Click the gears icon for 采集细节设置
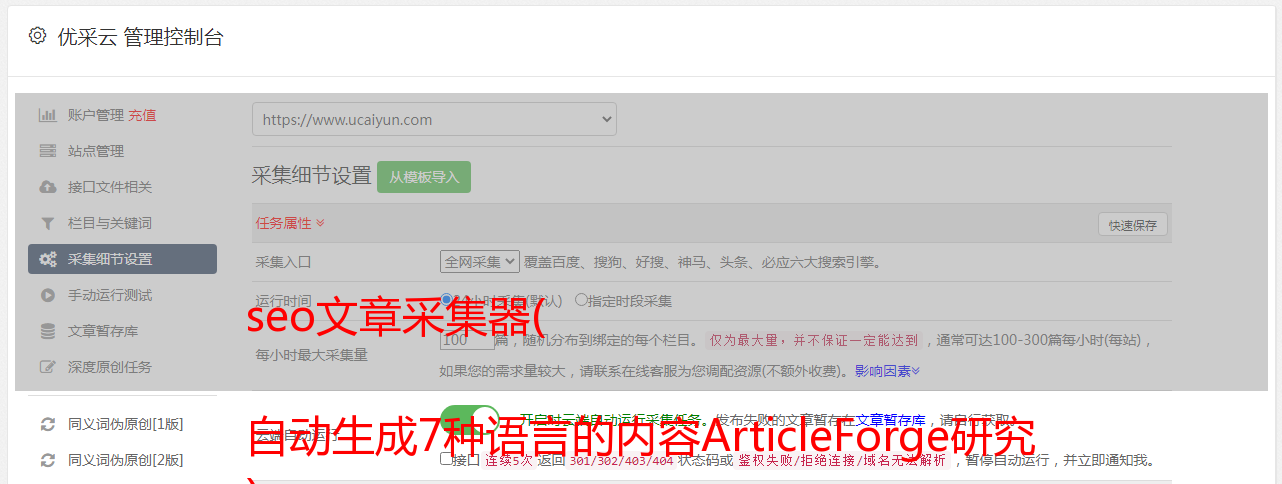Viewport: 1282px width, 484px height. [47, 259]
